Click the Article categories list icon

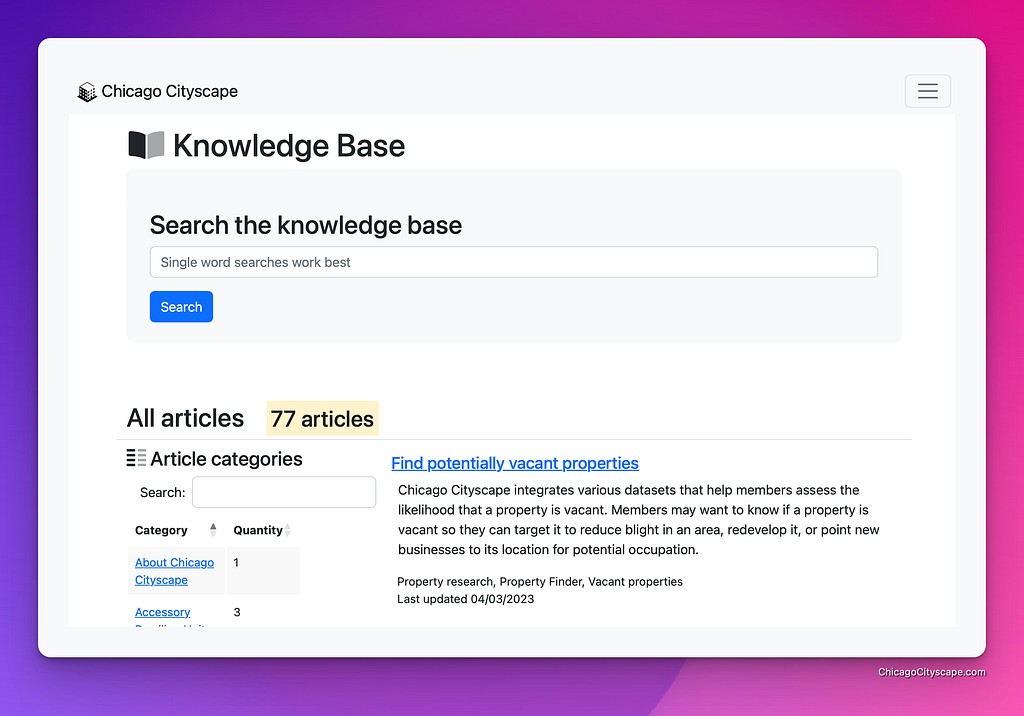pyautogui.click(x=136, y=458)
